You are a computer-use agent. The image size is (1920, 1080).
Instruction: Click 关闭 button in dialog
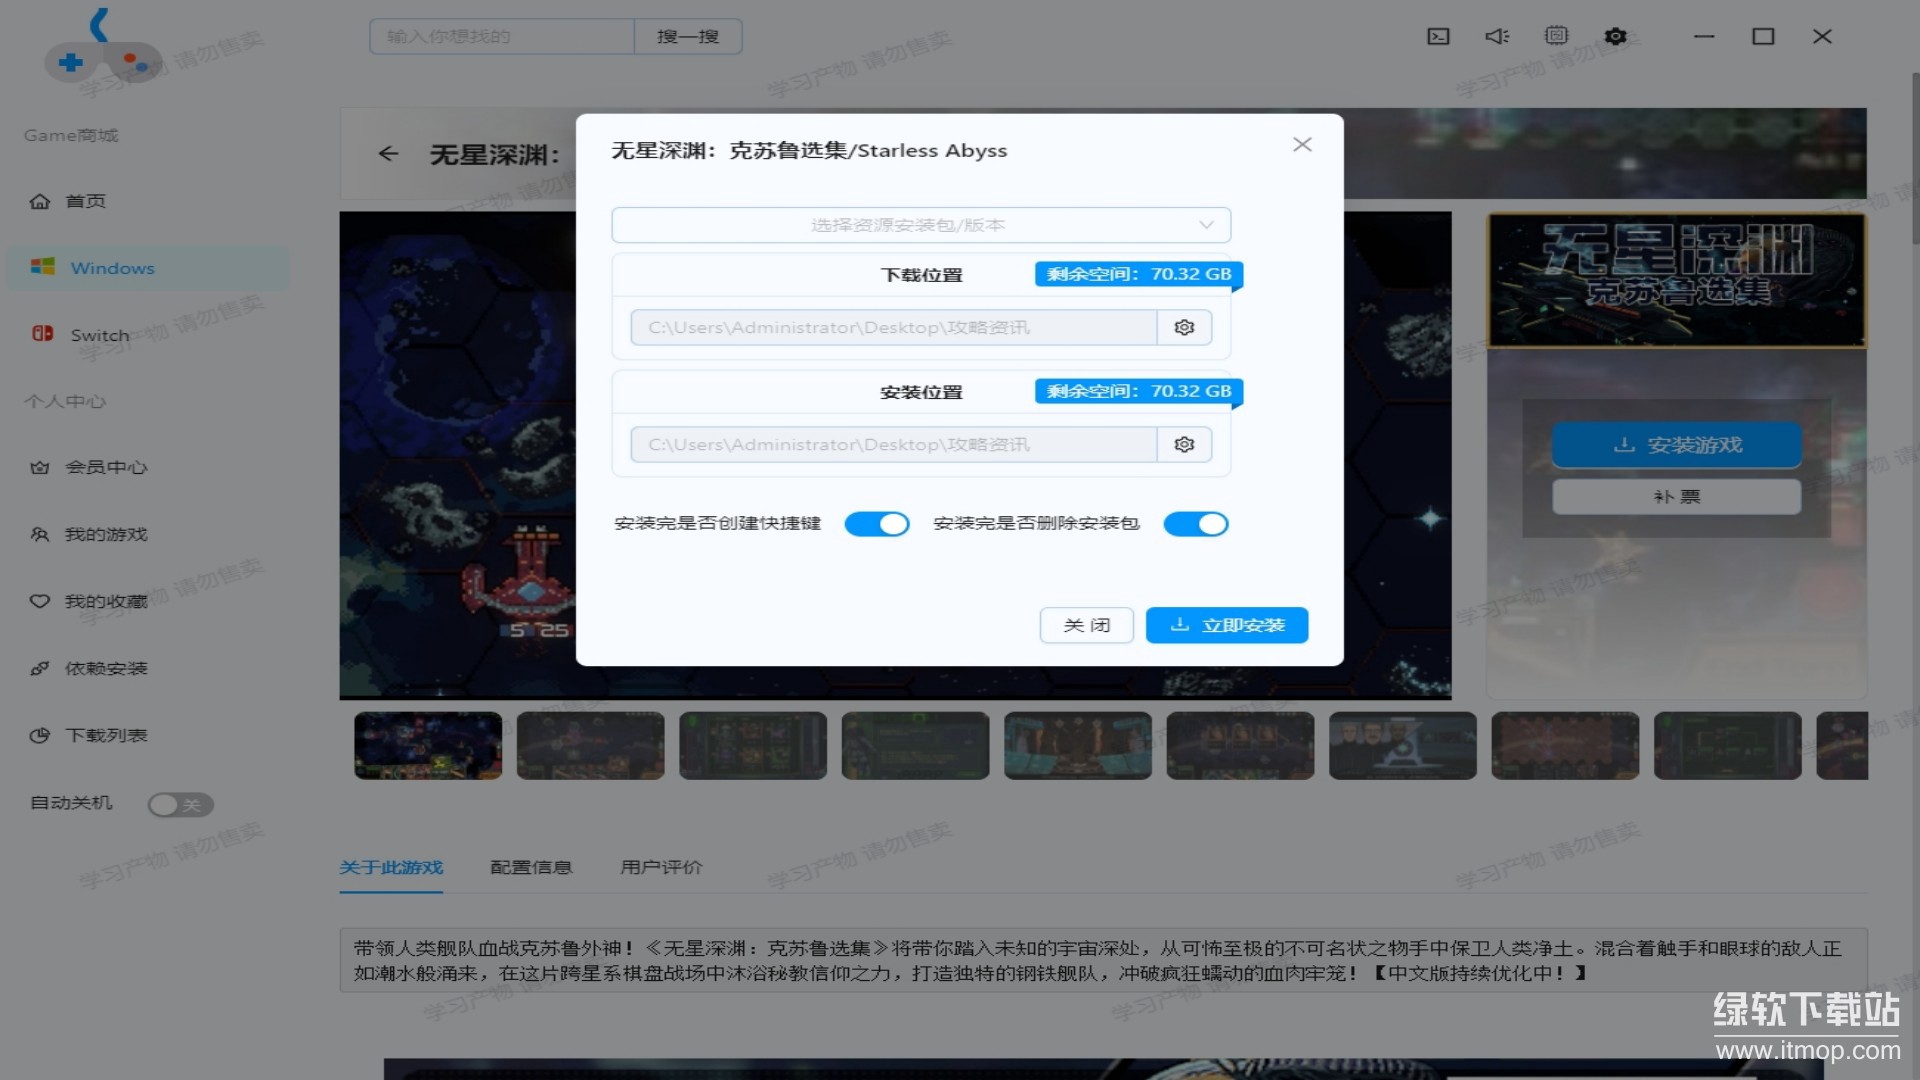coord(1087,625)
